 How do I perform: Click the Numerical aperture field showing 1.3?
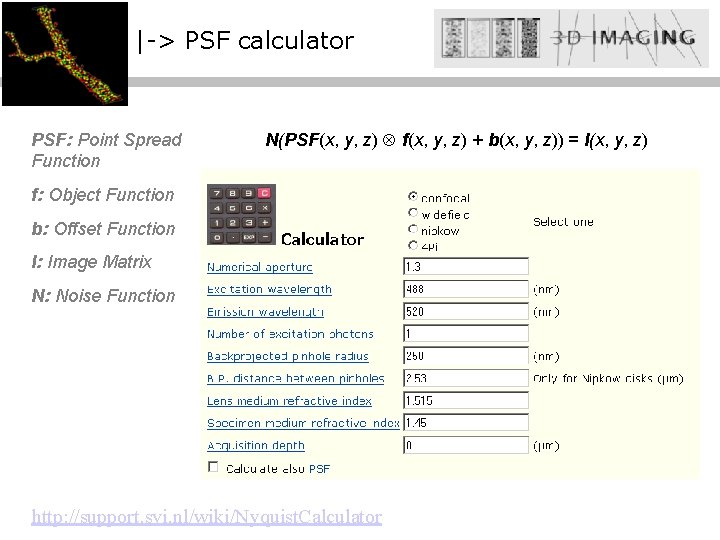466,266
